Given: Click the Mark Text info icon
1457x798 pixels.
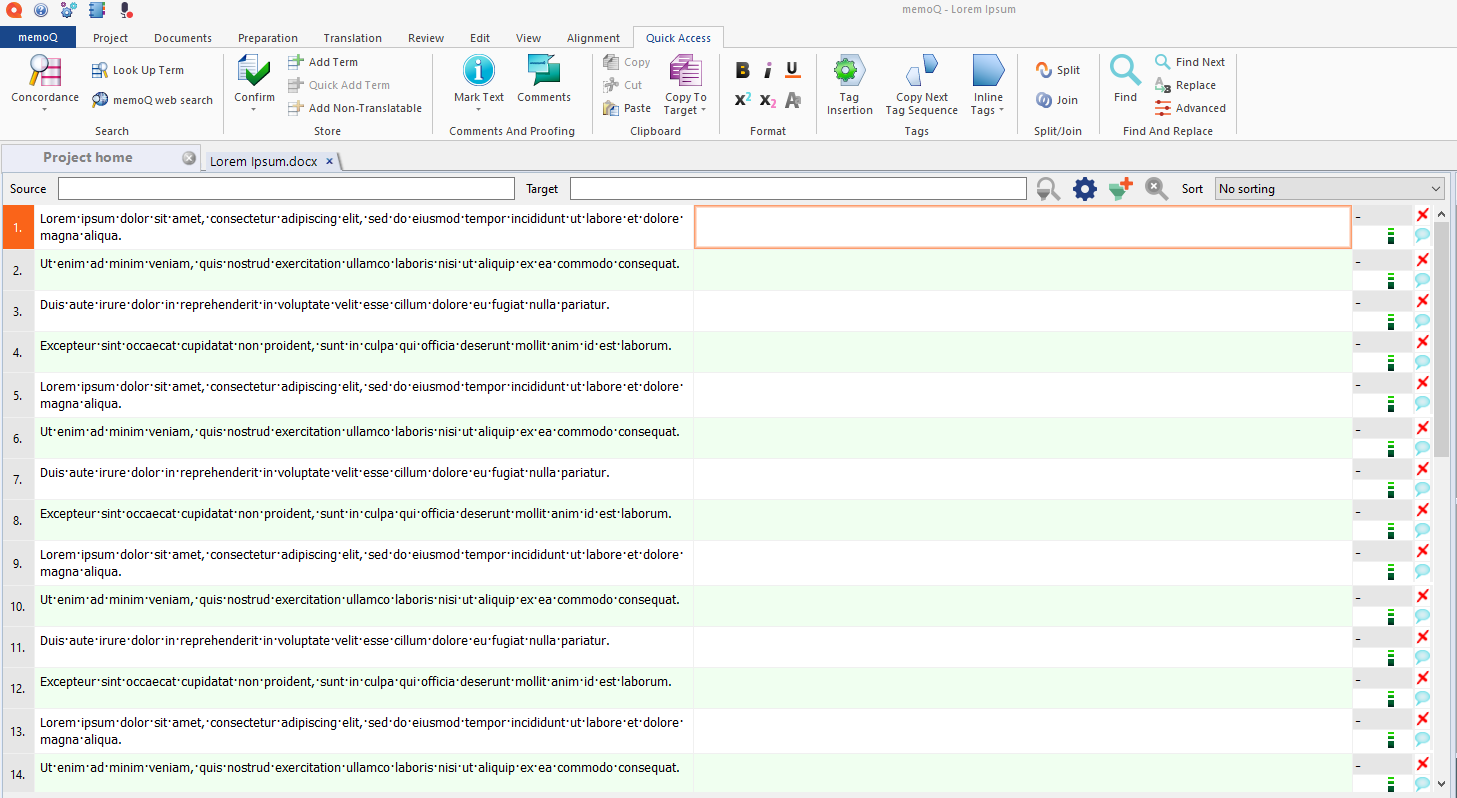Looking at the screenshot, I should [x=479, y=70].
